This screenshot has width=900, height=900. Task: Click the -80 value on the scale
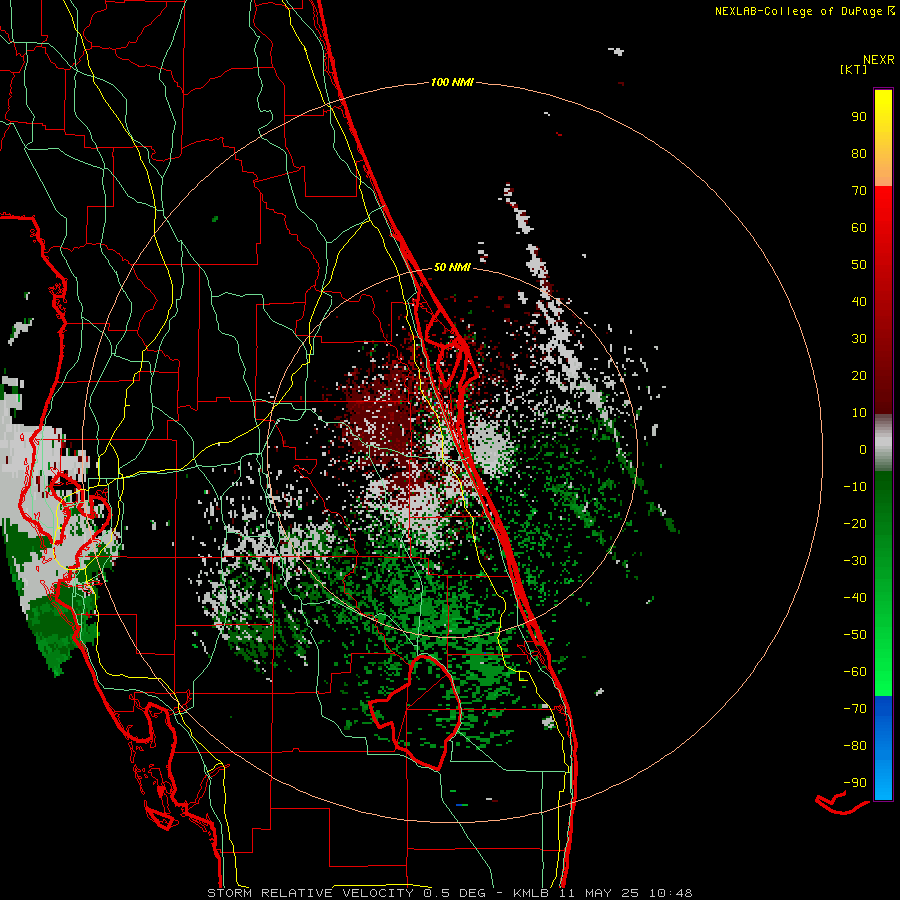click(855, 746)
